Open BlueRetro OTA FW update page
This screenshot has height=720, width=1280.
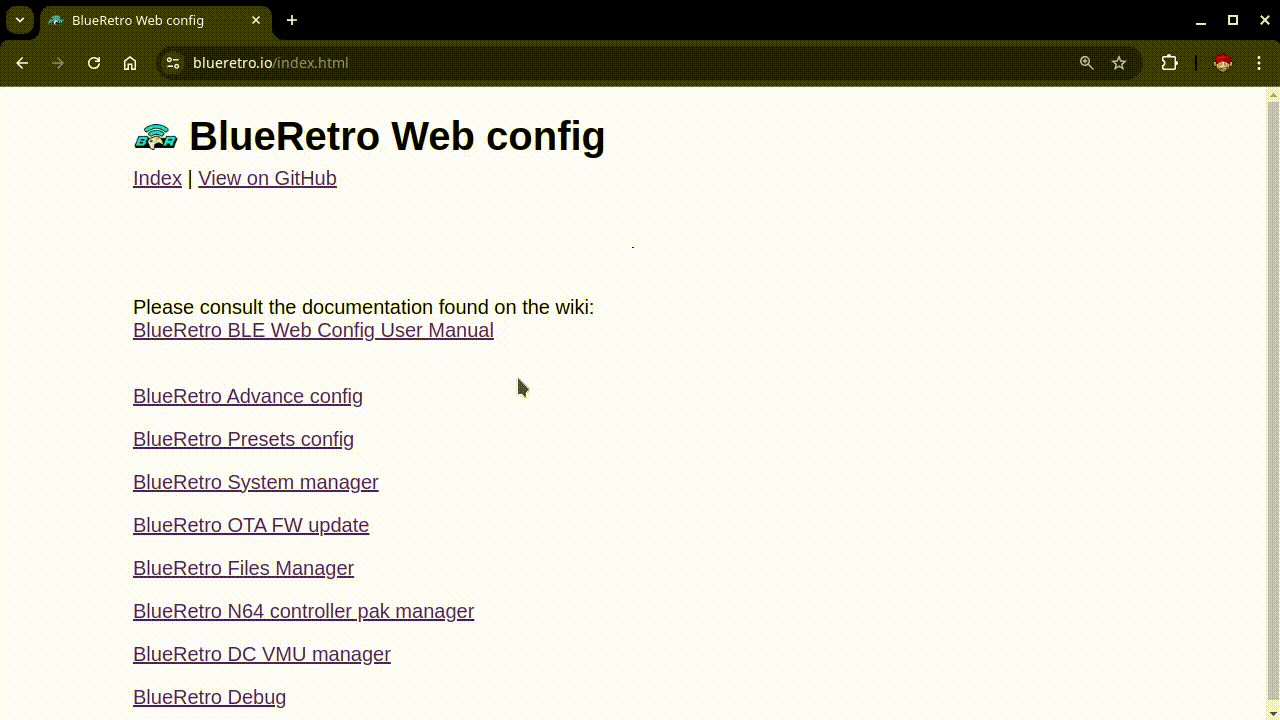250,525
